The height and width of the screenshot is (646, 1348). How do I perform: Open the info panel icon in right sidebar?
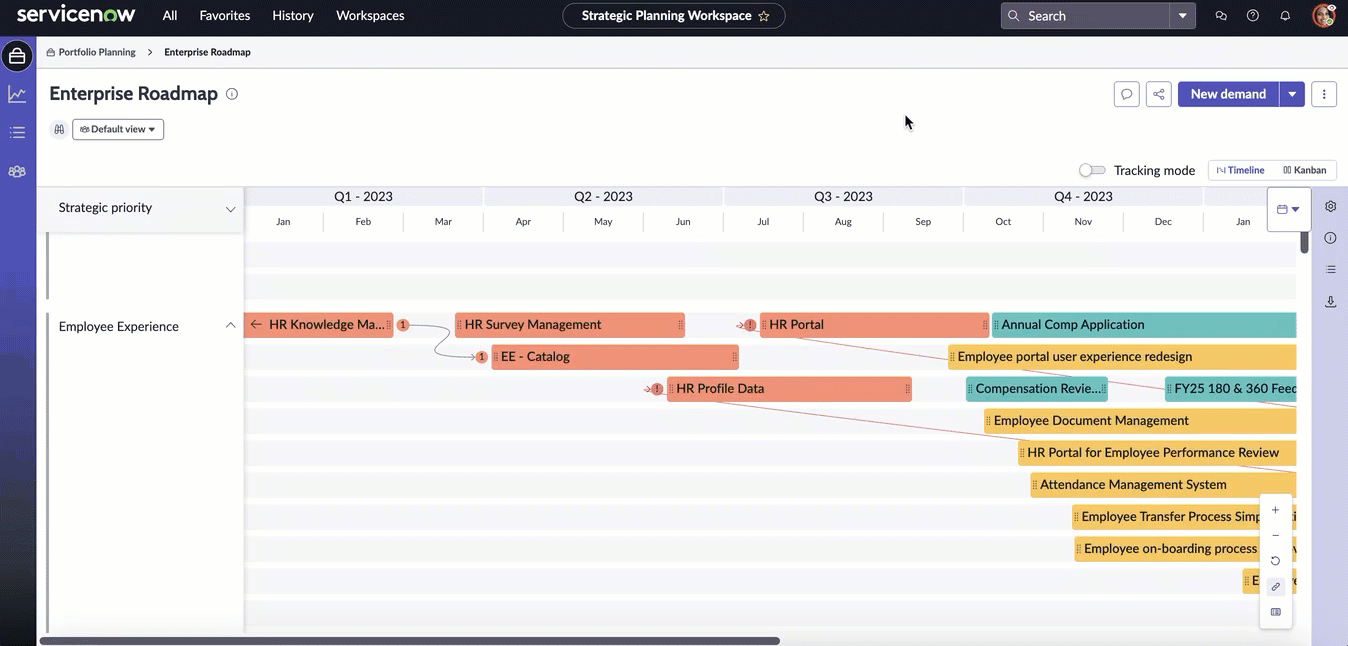point(1331,238)
